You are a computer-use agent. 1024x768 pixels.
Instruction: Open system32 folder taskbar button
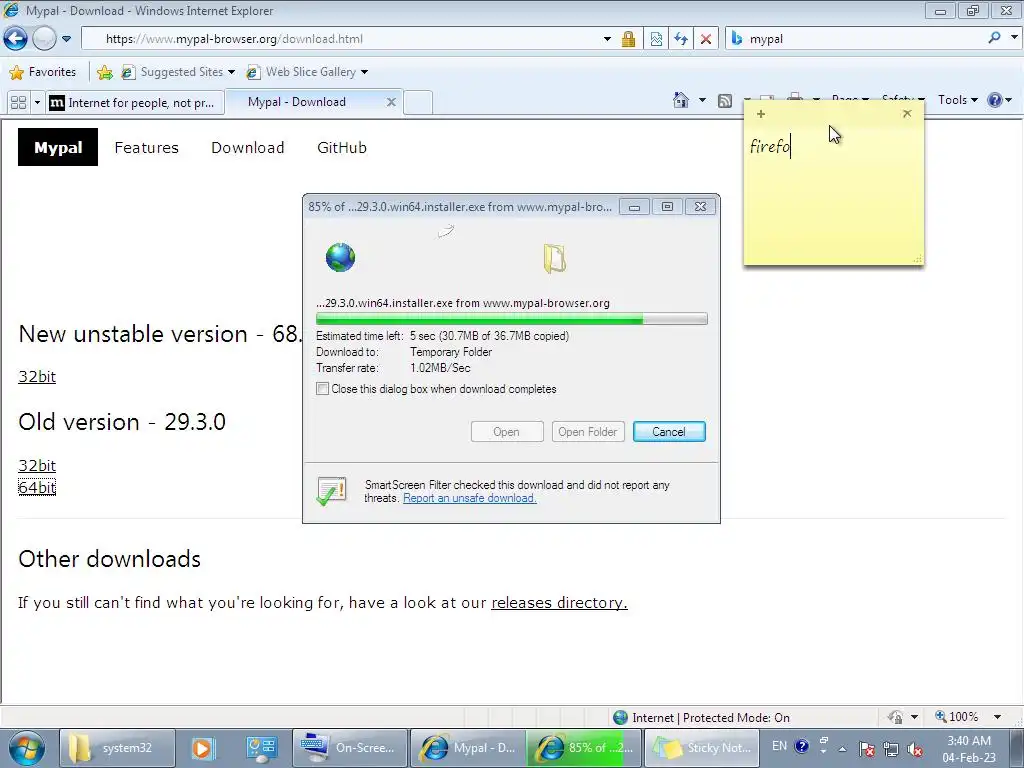[x=118, y=748]
